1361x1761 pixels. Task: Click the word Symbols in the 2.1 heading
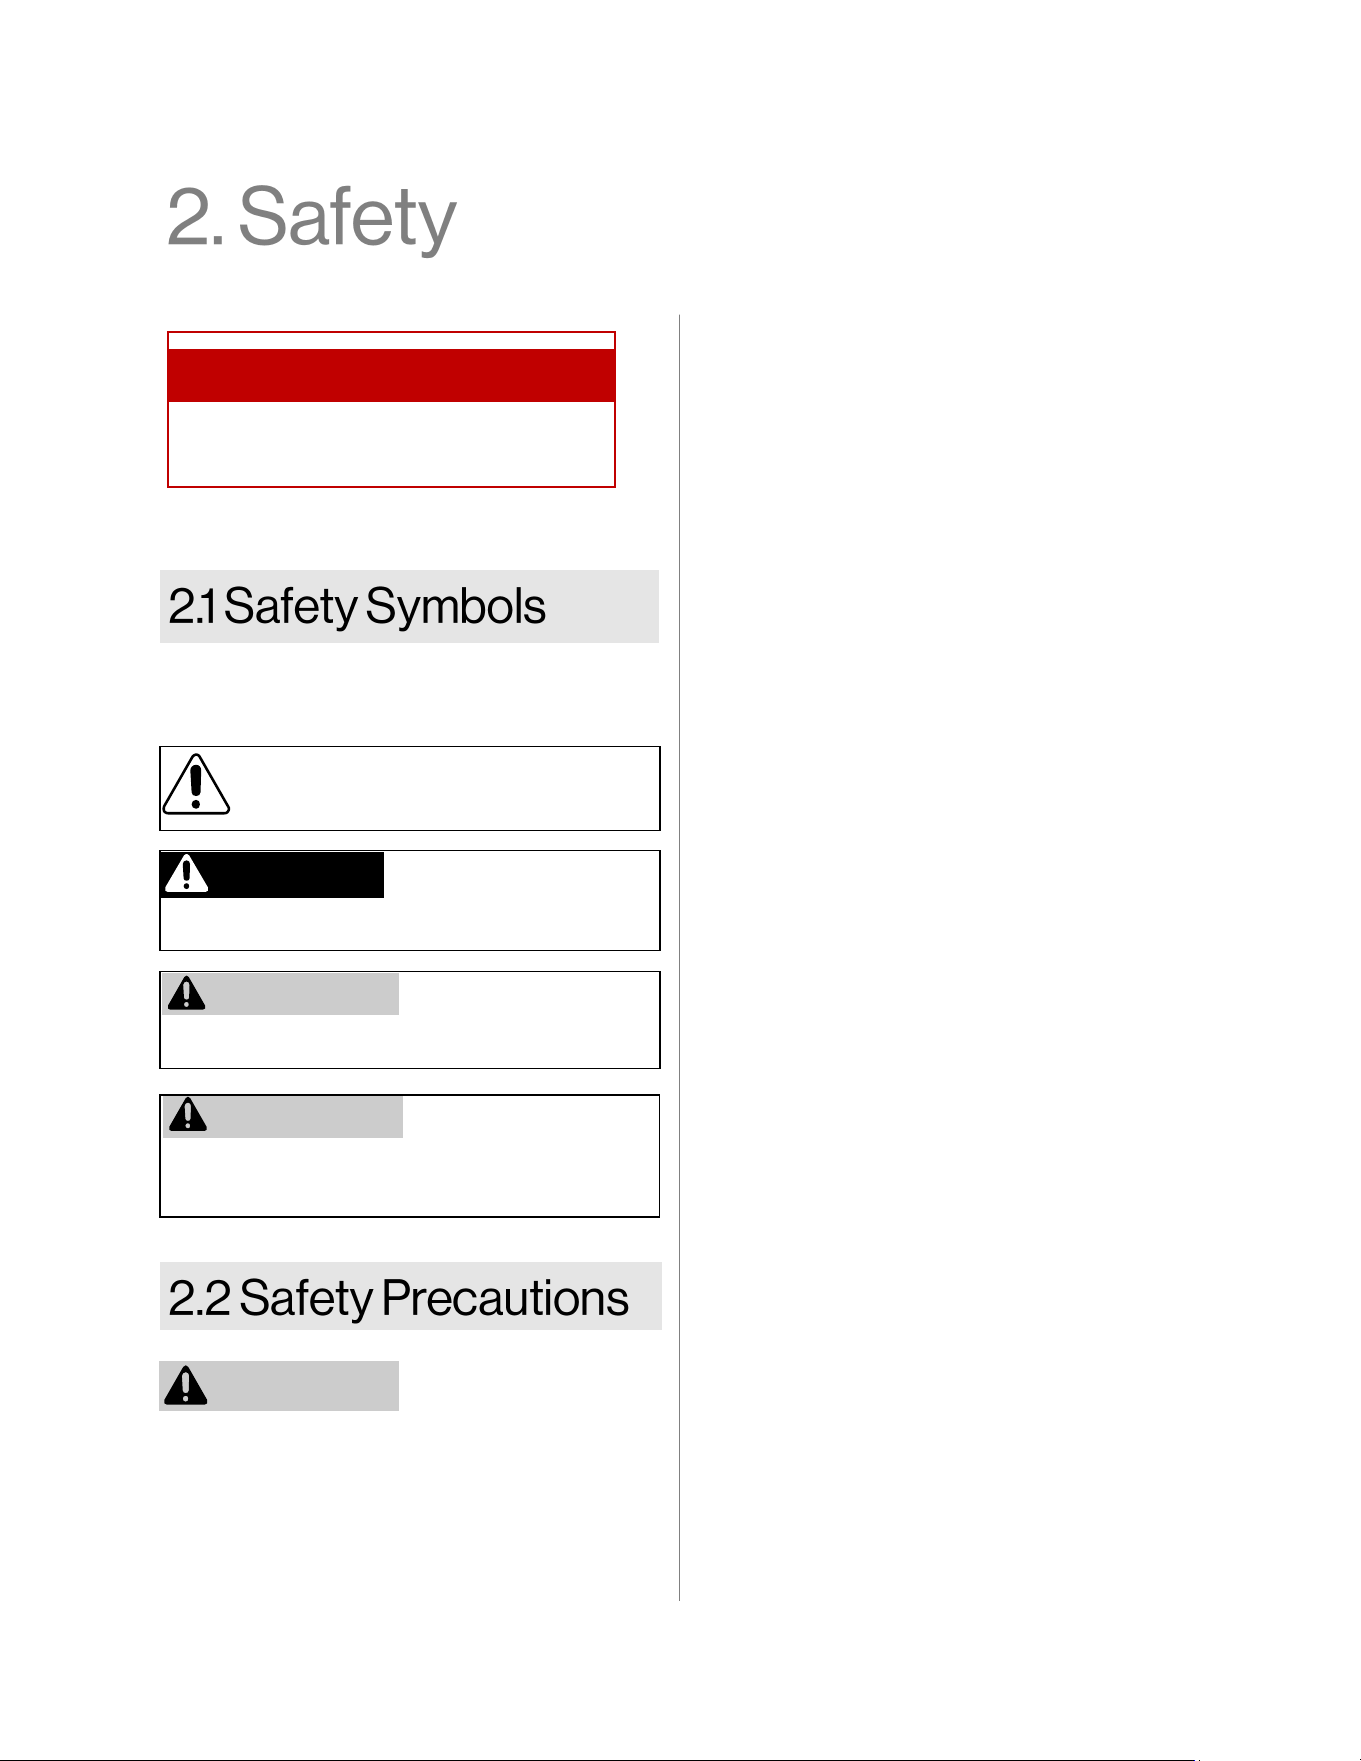tap(456, 607)
